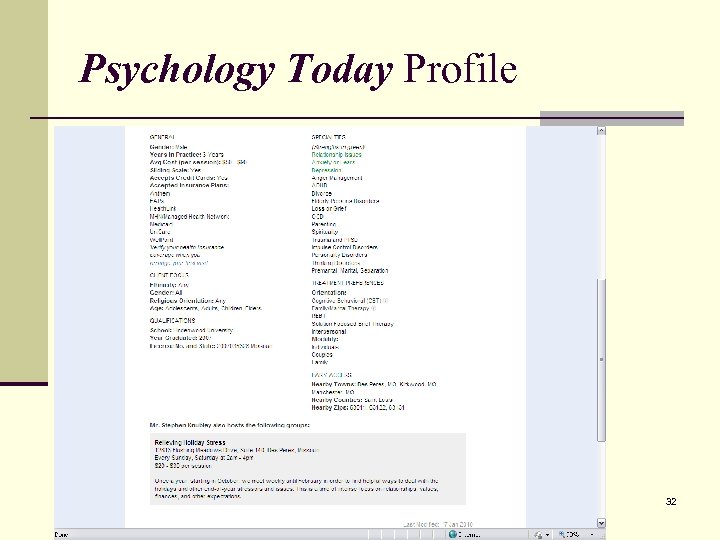
Task: Open the Relationship Issues specialty link
Action: (337, 155)
